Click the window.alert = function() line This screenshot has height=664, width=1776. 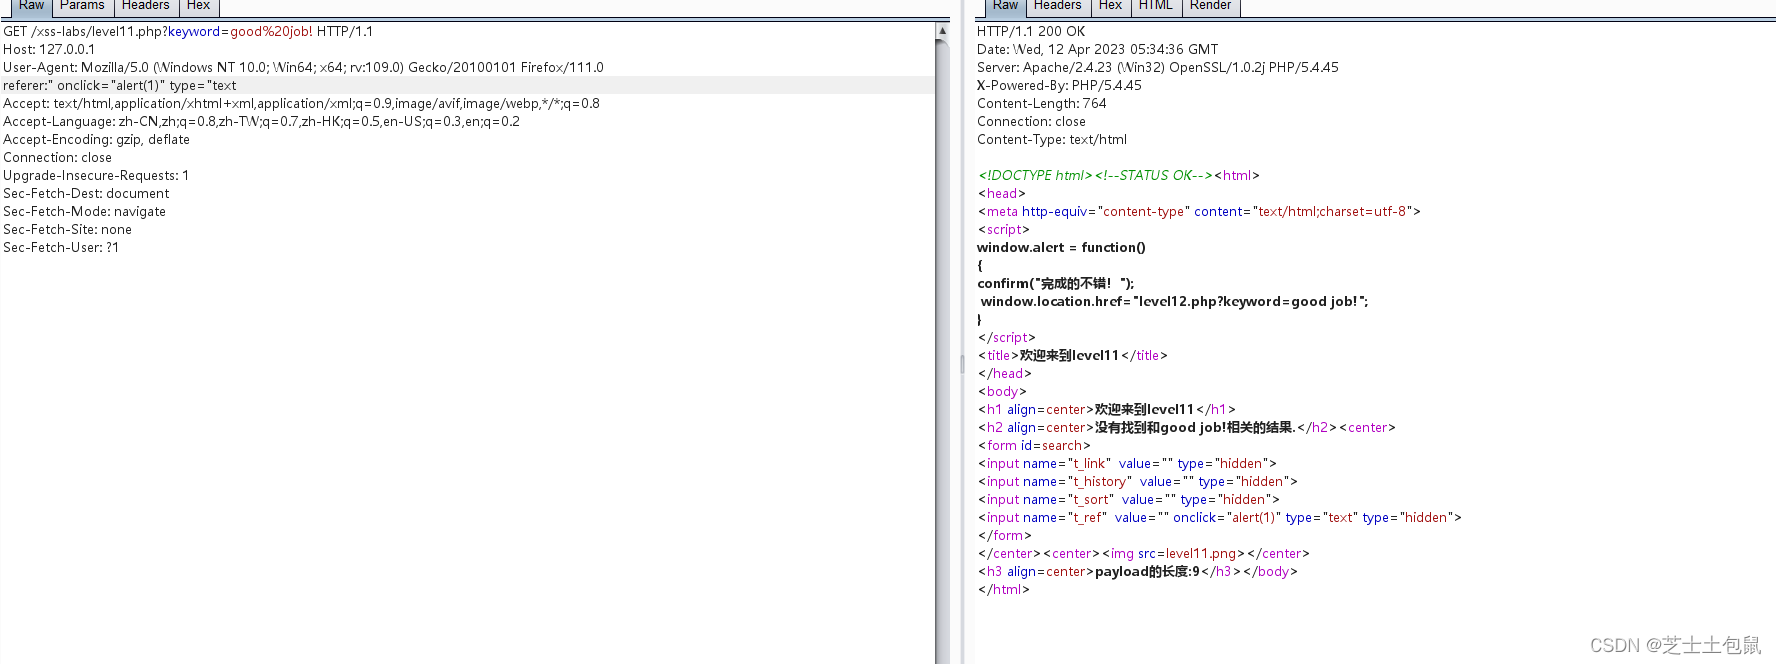coord(1061,247)
